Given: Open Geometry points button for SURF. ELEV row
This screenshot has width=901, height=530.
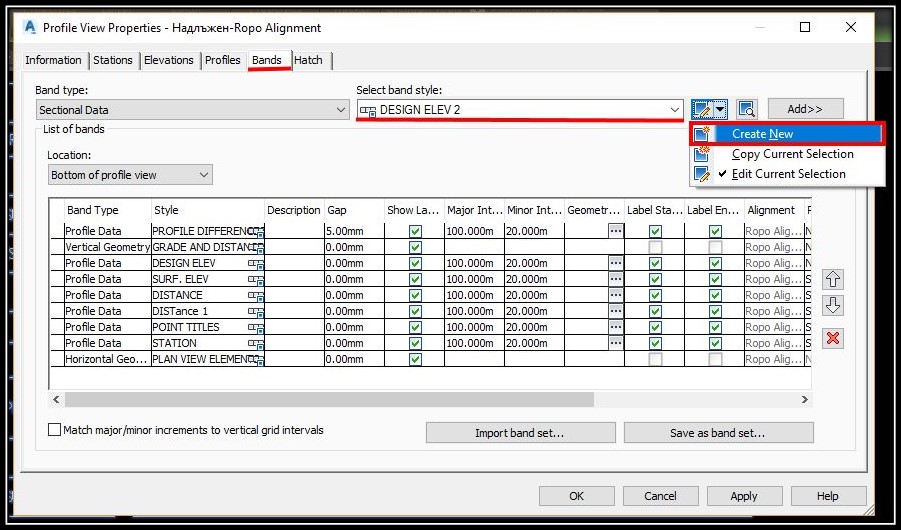Looking at the screenshot, I should pos(615,279).
